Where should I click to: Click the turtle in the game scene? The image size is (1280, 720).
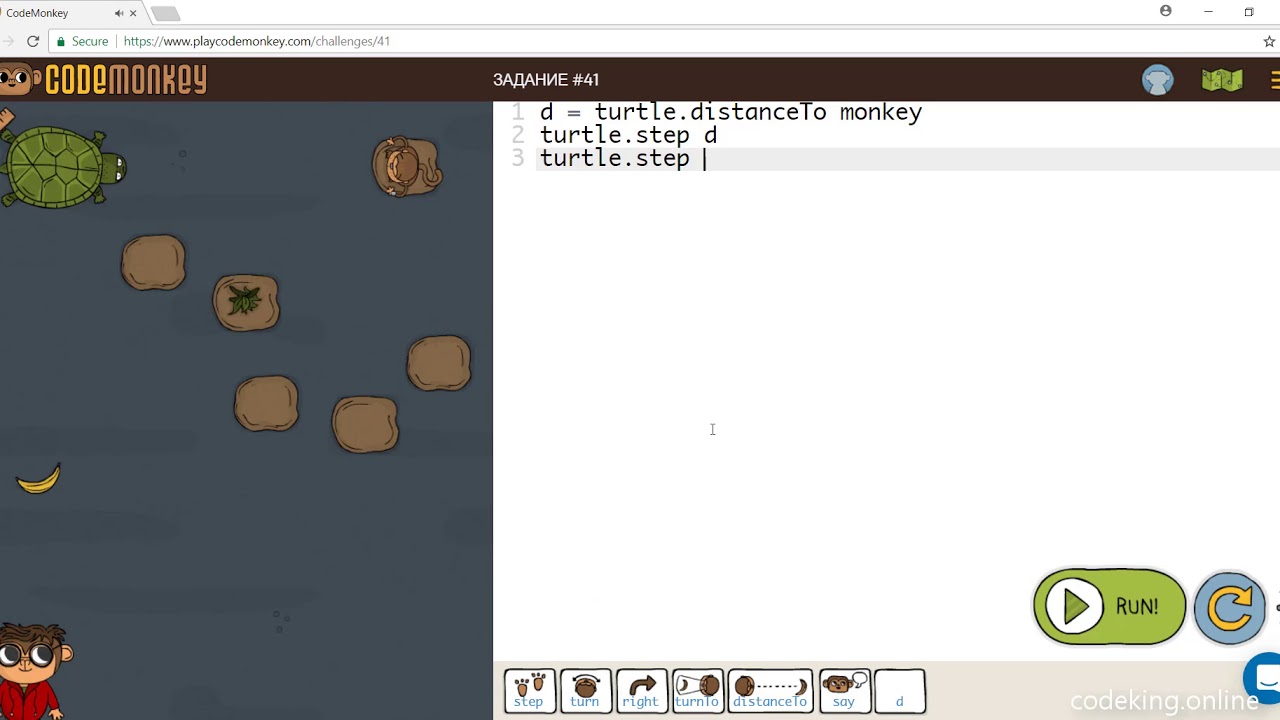pos(62,164)
